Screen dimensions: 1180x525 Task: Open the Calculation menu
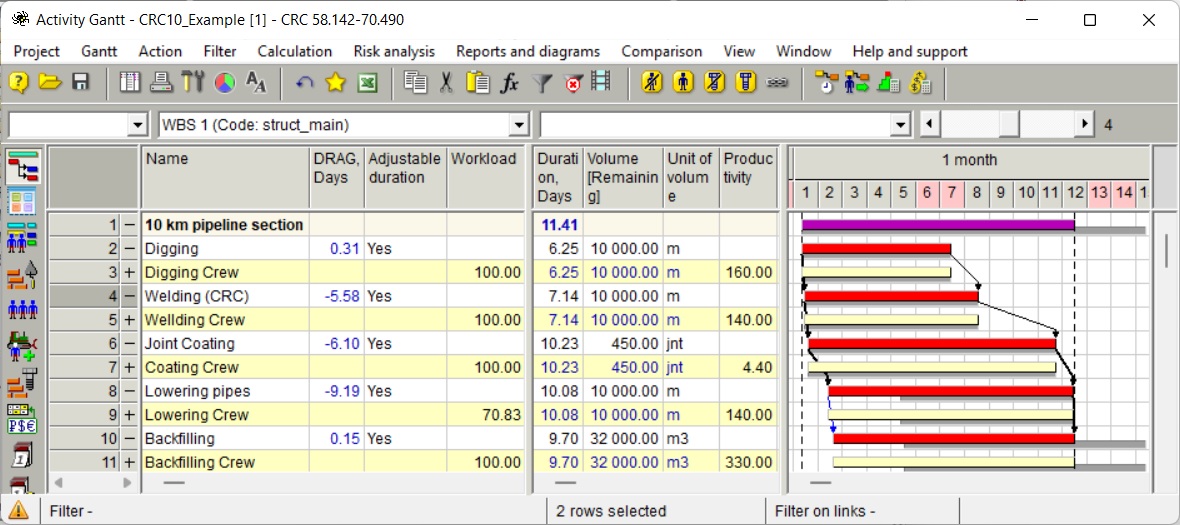click(x=295, y=52)
